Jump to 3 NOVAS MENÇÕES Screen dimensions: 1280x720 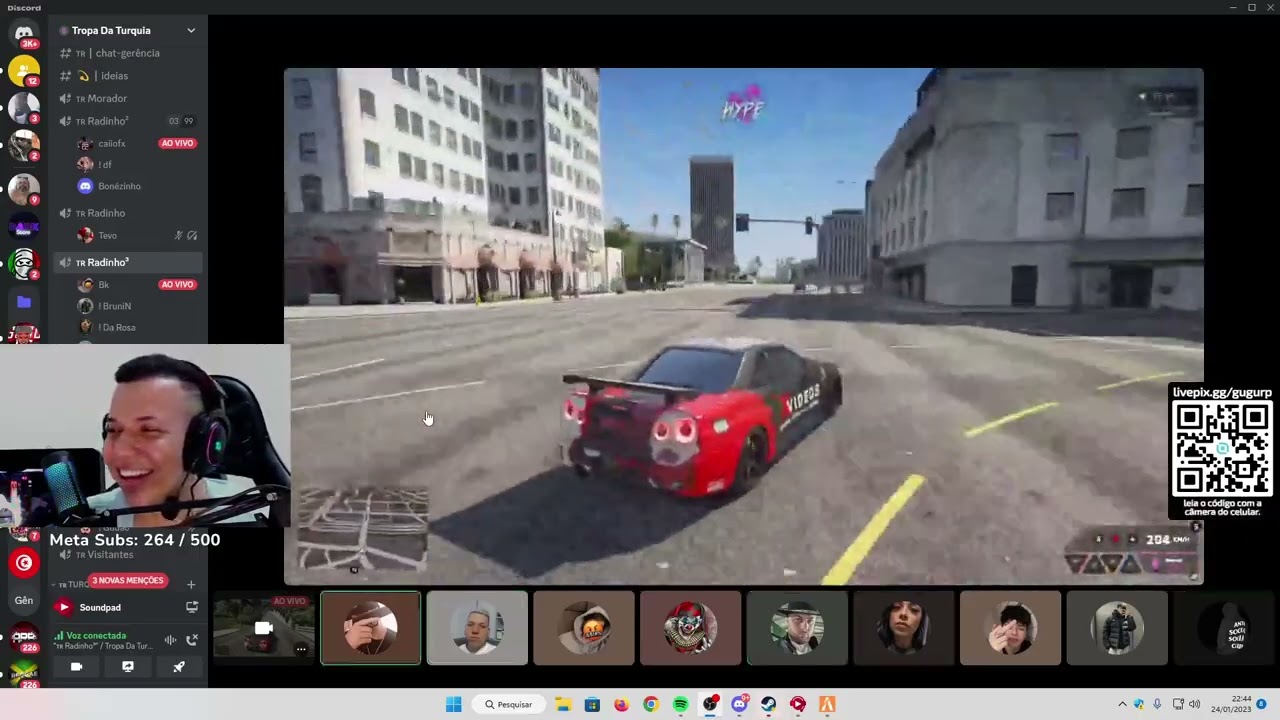(127, 580)
